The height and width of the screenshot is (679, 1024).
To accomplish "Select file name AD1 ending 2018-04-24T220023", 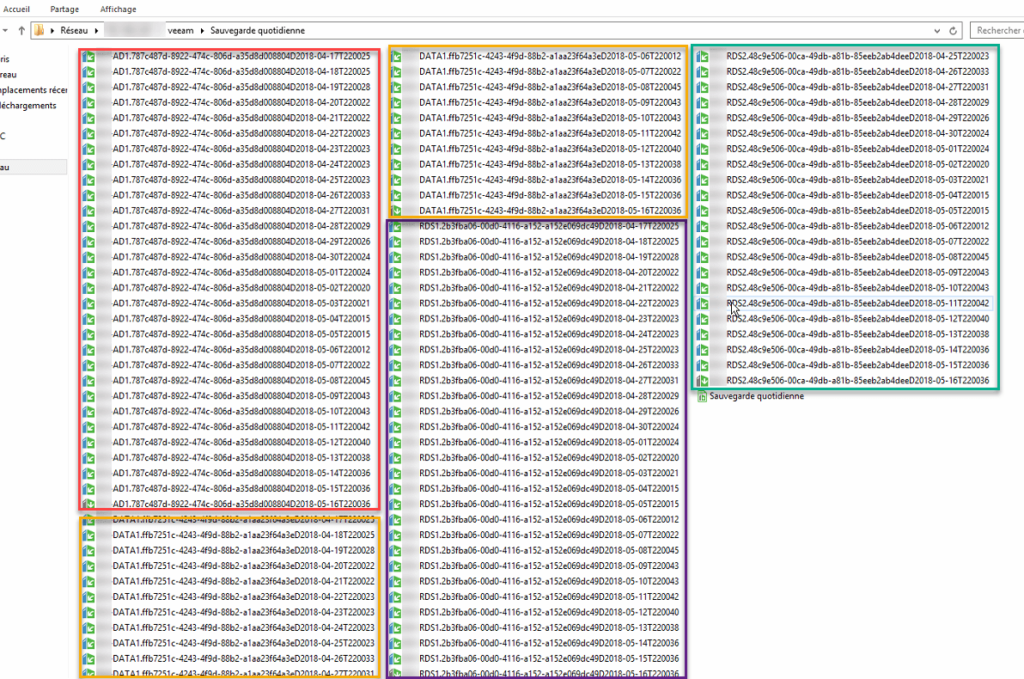I will pos(241,165).
